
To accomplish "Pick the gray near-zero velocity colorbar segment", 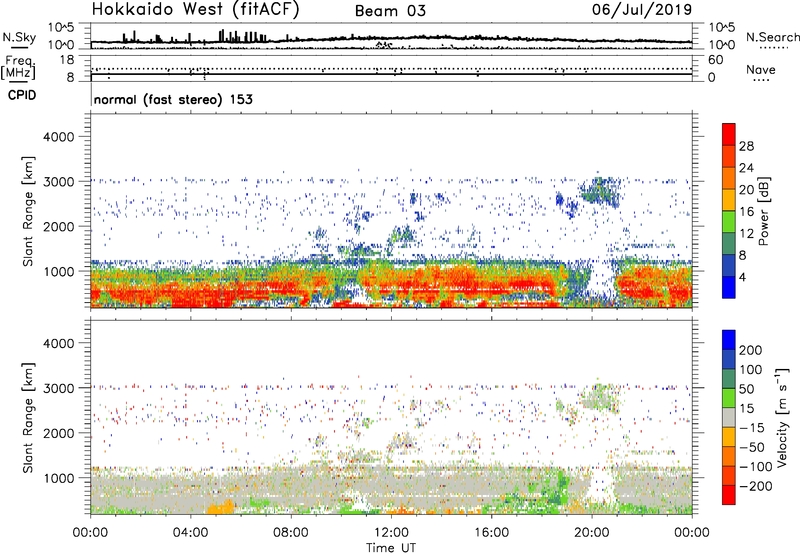I will click(x=729, y=417).
